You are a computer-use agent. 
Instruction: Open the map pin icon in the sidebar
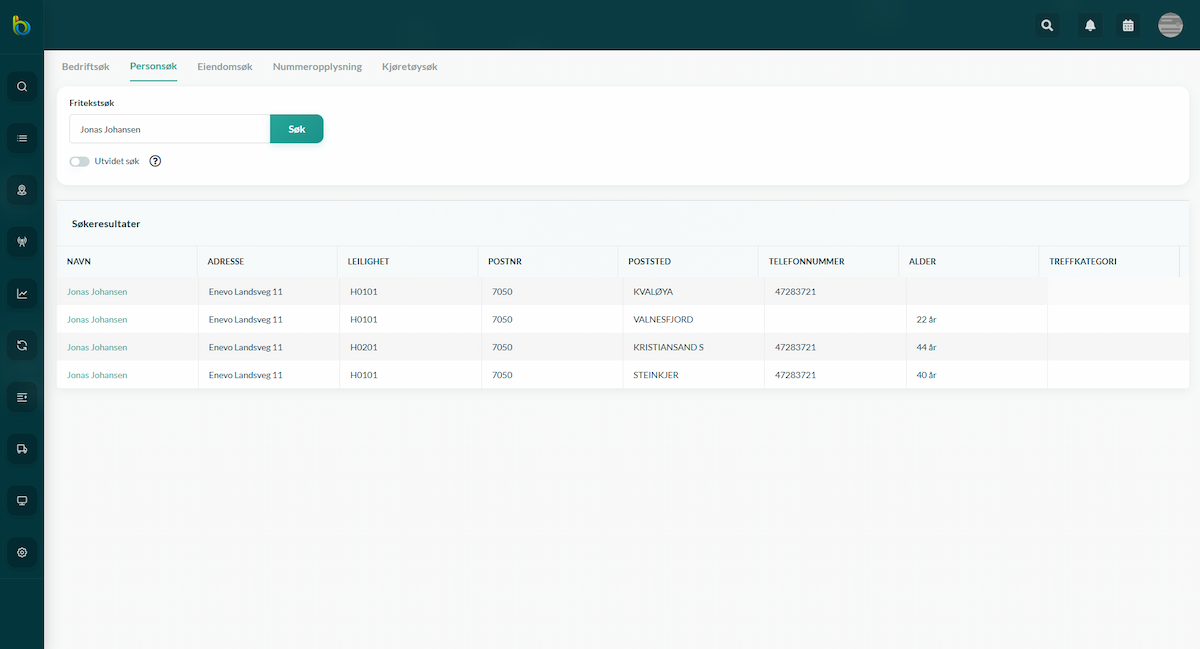click(x=22, y=190)
